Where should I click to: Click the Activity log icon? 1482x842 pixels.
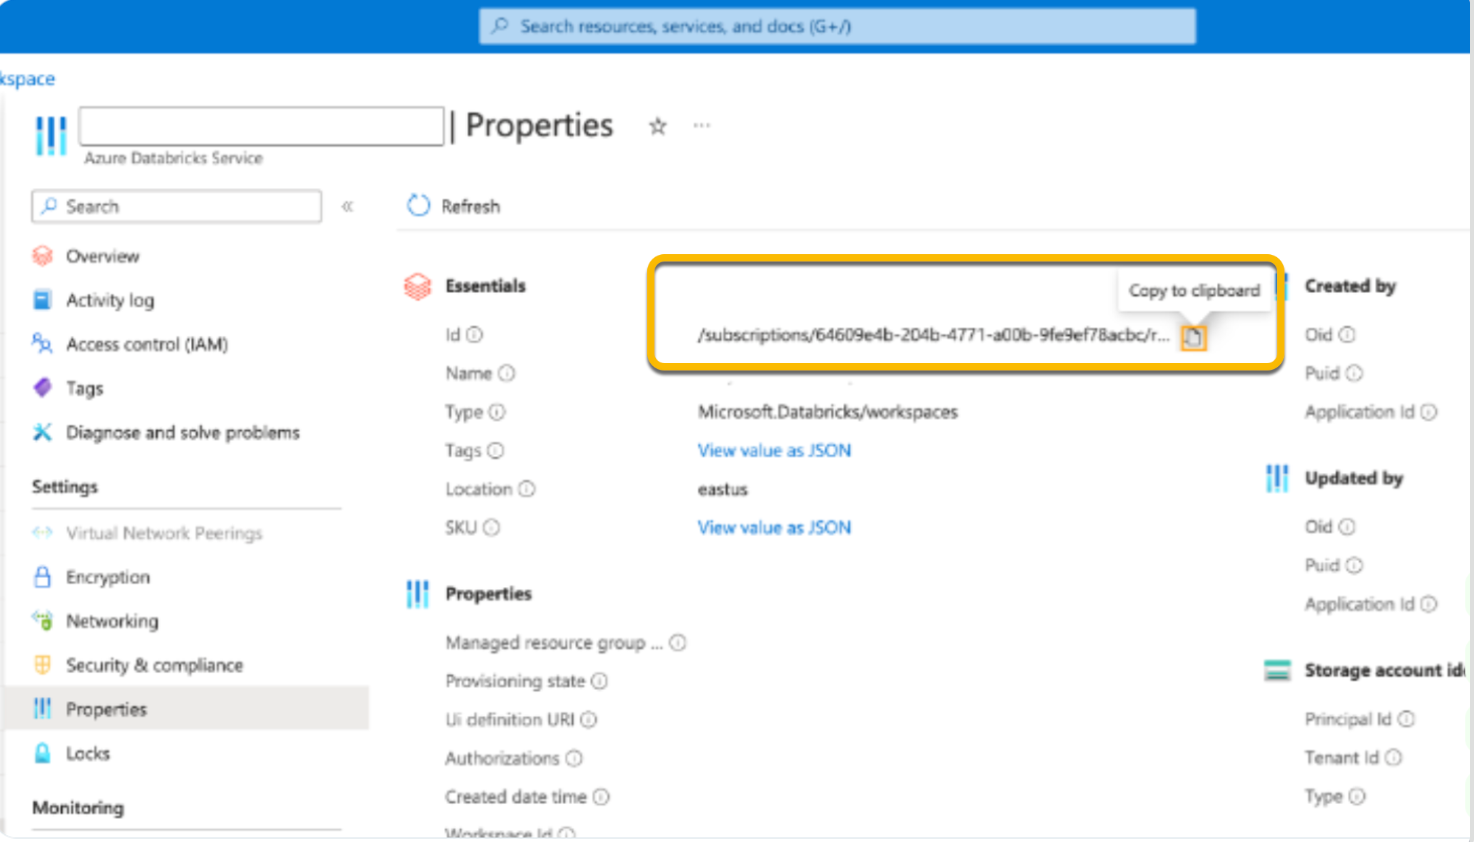coord(42,300)
